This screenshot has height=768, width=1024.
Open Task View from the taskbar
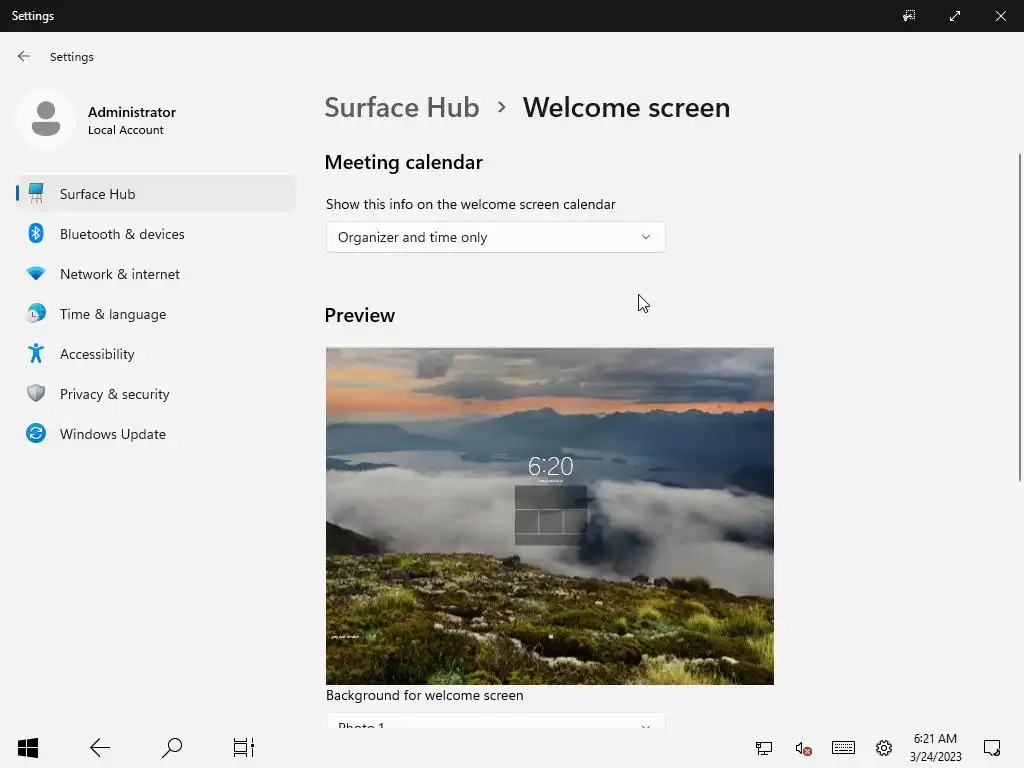tap(244, 747)
